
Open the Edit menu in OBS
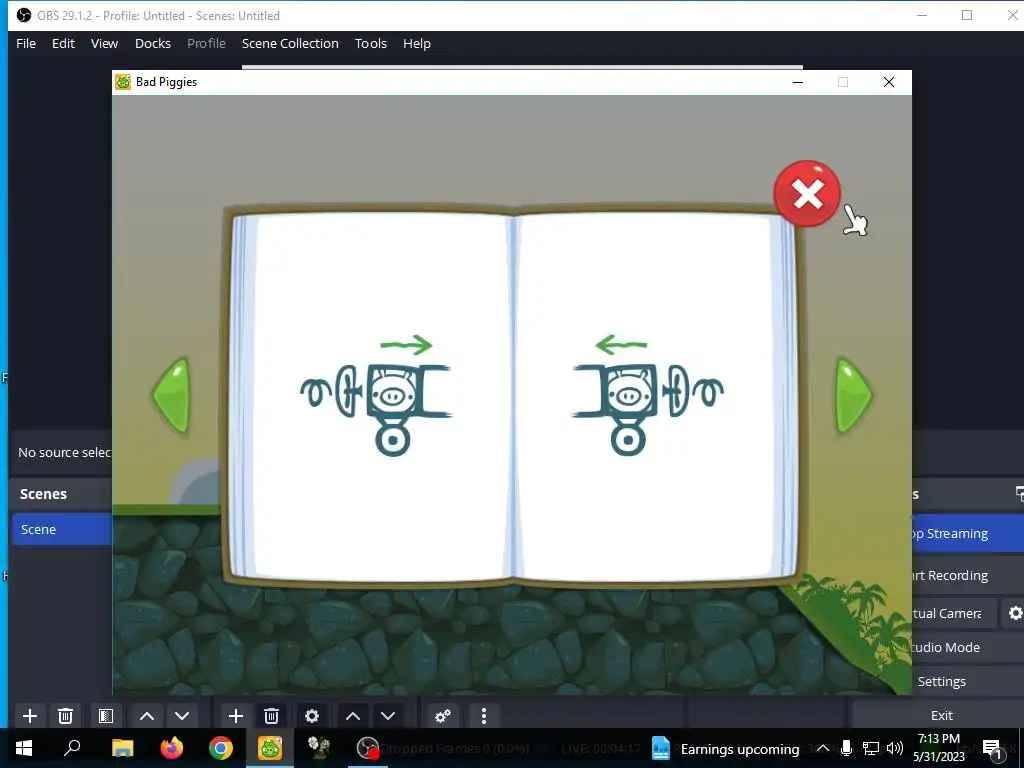[63, 43]
